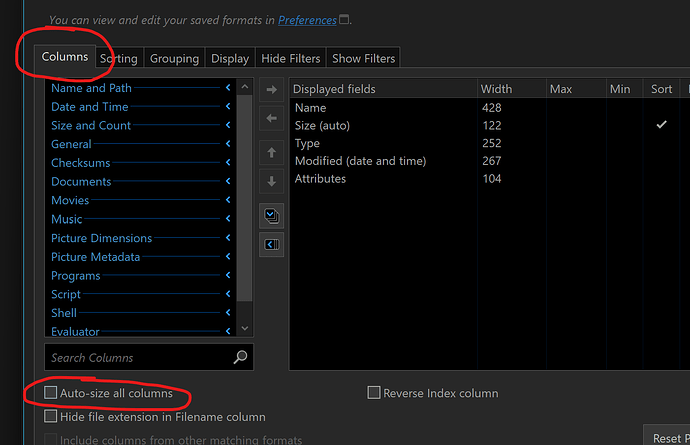The image size is (690, 445).
Task: Toggle Reverse Index column checkbox
Action: pyautogui.click(x=374, y=393)
